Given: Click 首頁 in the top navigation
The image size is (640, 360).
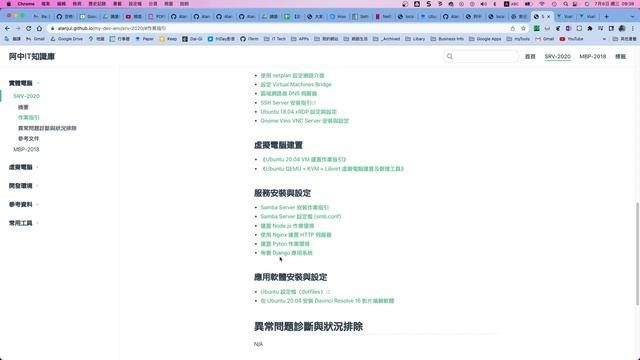Looking at the screenshot, I should [530, 56].
